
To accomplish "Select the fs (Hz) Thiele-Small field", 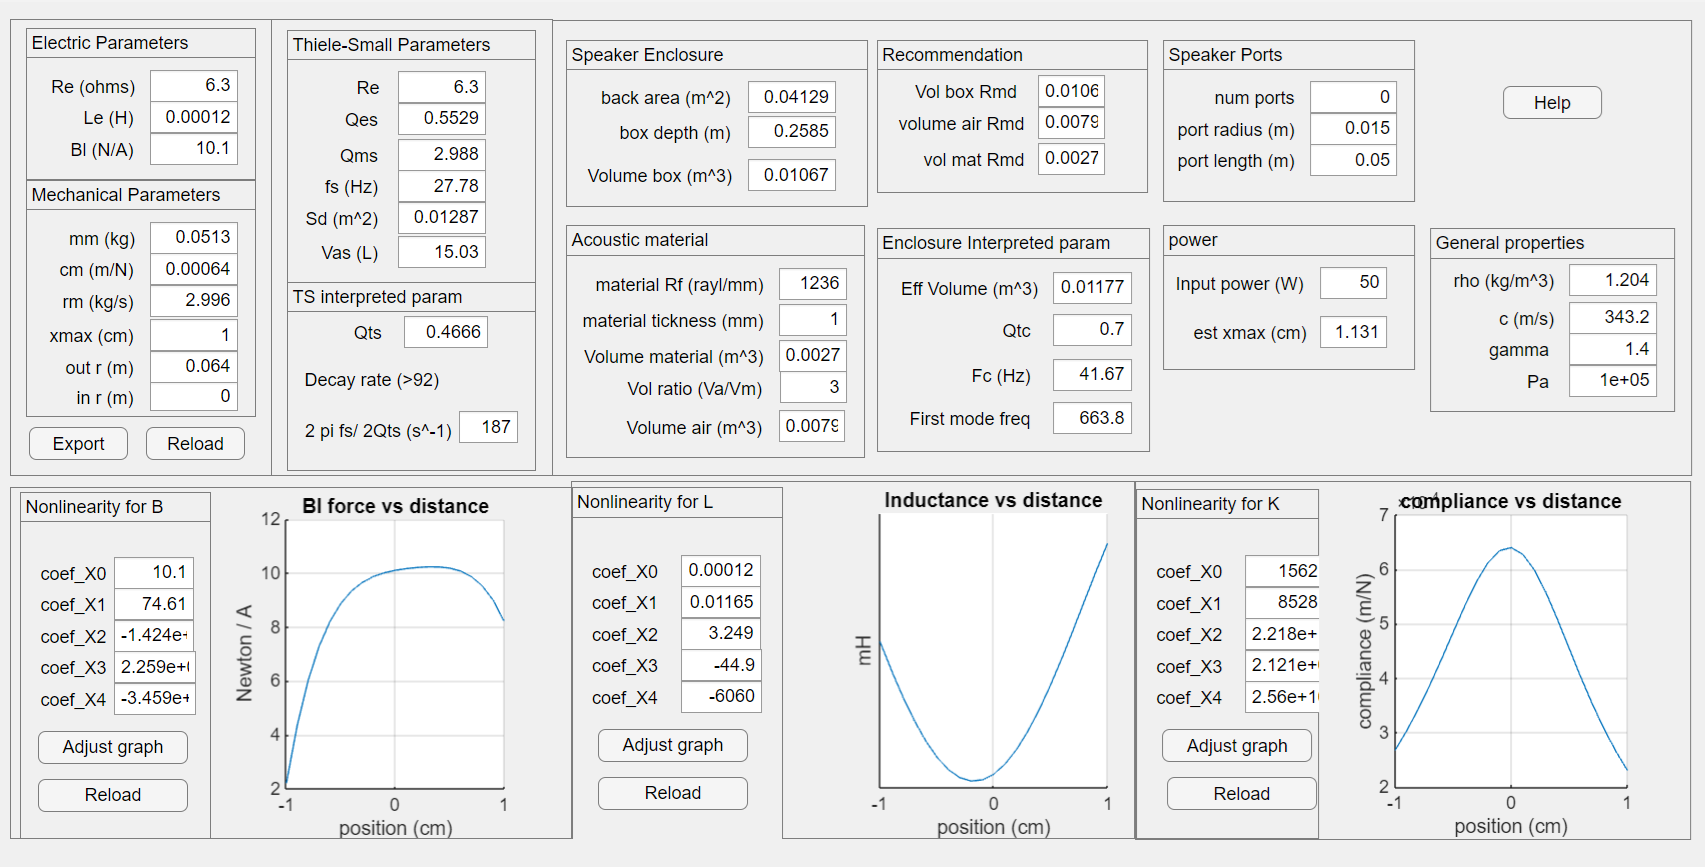I will coord(441,186).
